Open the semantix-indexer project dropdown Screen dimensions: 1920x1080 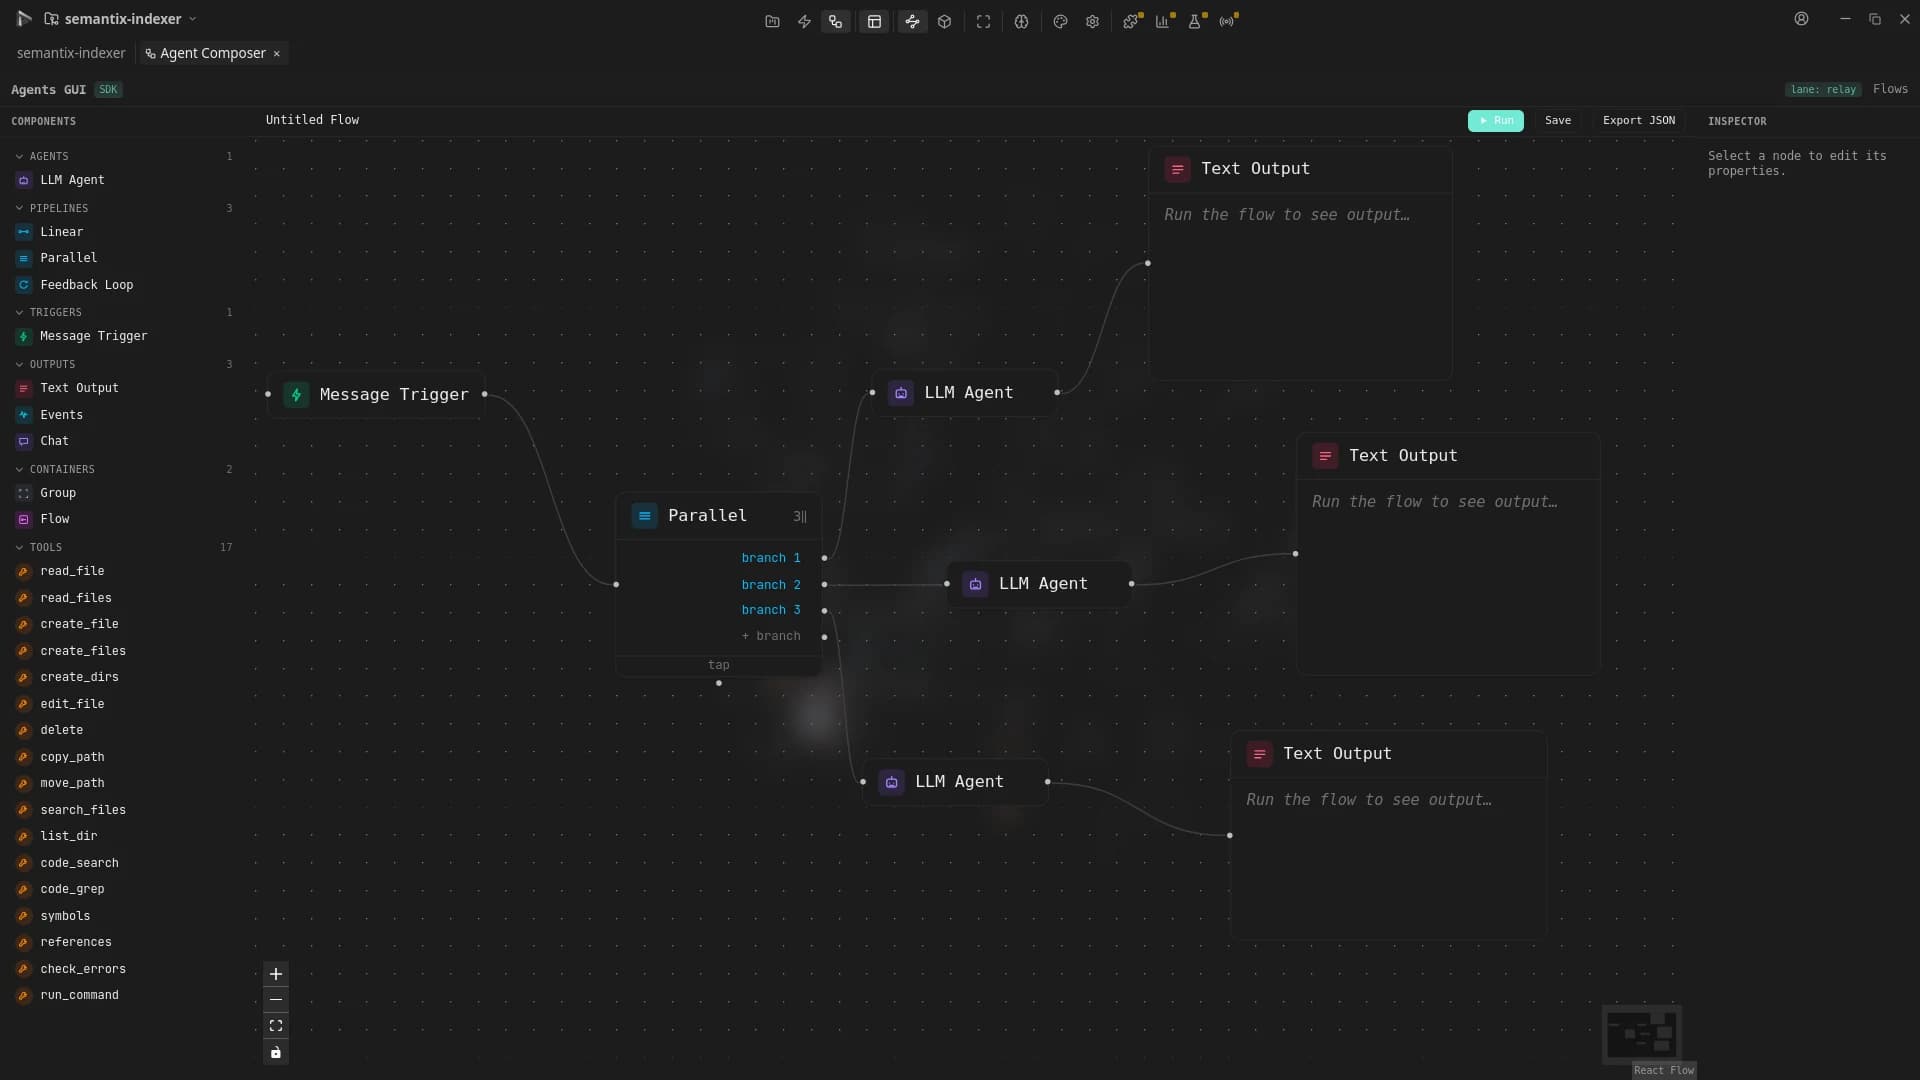pos(121,19)
